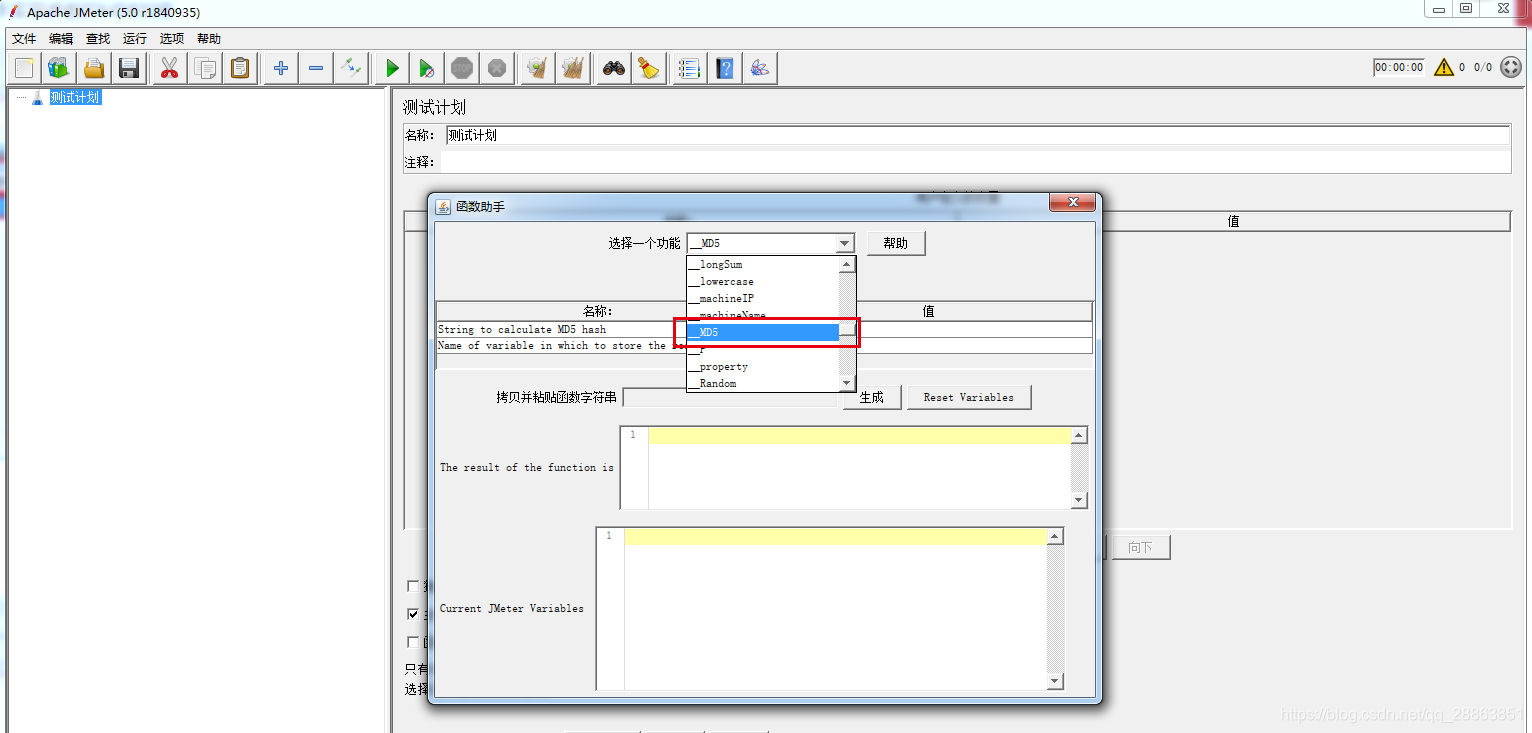Start the test with green play icon

click(x=392, y=68)
